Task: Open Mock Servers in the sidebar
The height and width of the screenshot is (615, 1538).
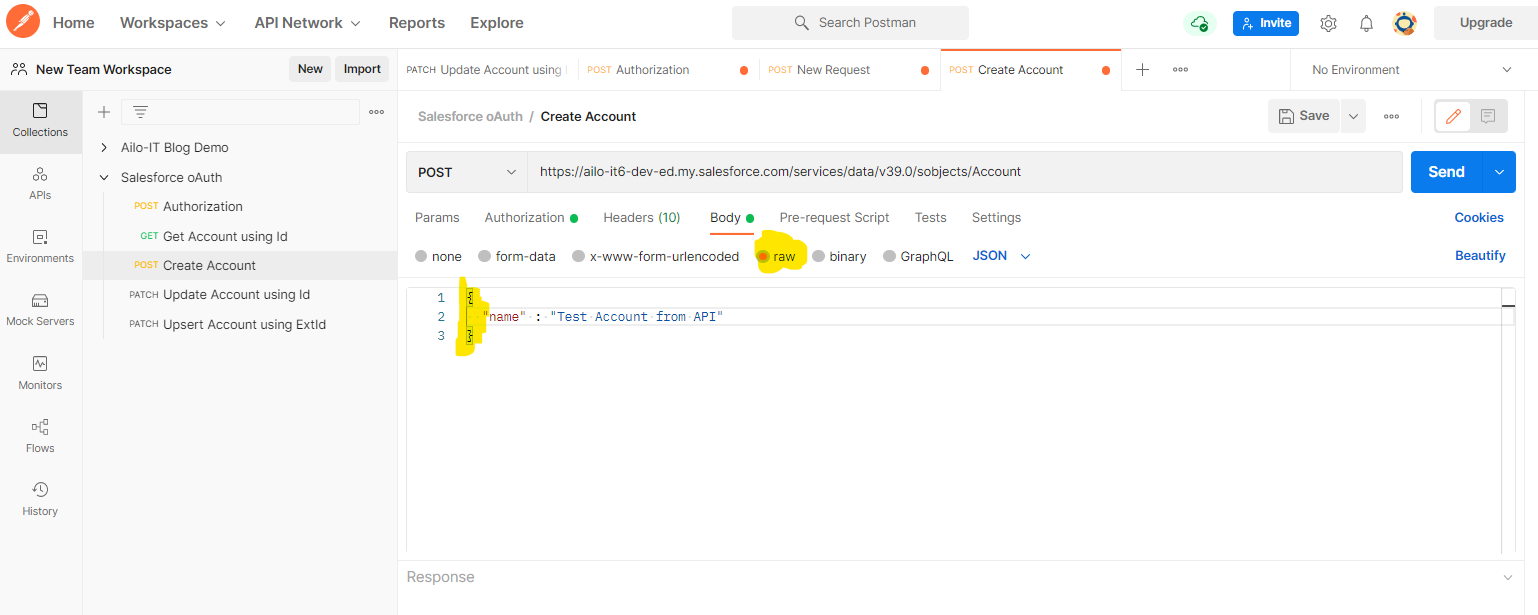Action: (40, 310)
